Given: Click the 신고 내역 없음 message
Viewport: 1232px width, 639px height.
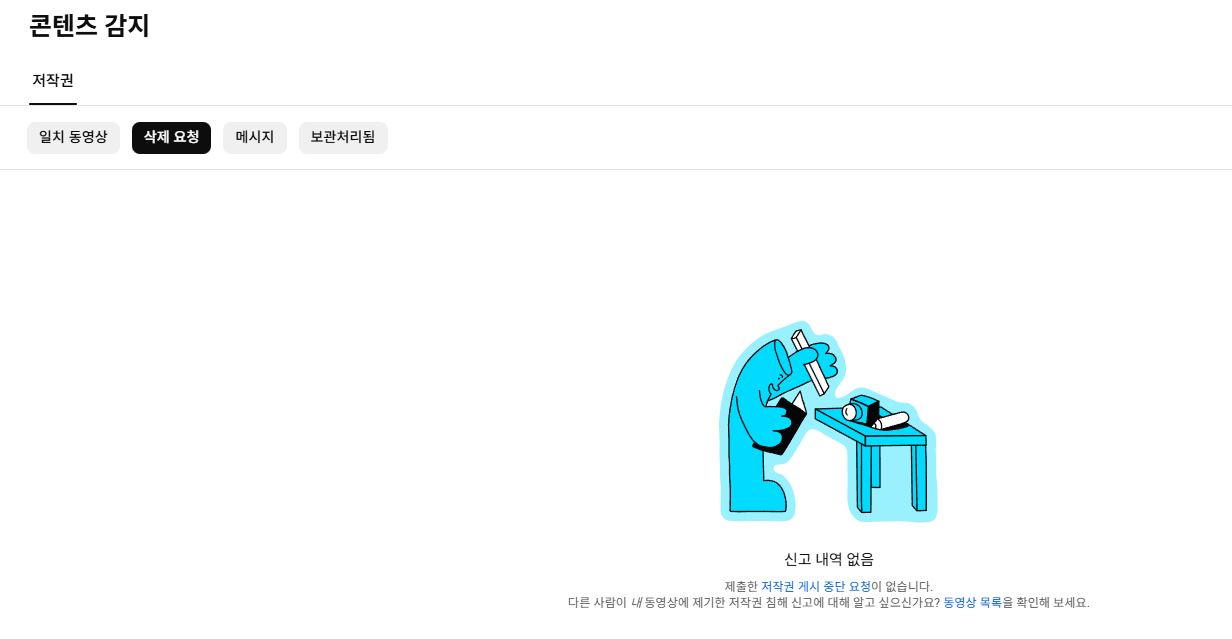Looking at the screenshot, I should click(x=829, y=560).
